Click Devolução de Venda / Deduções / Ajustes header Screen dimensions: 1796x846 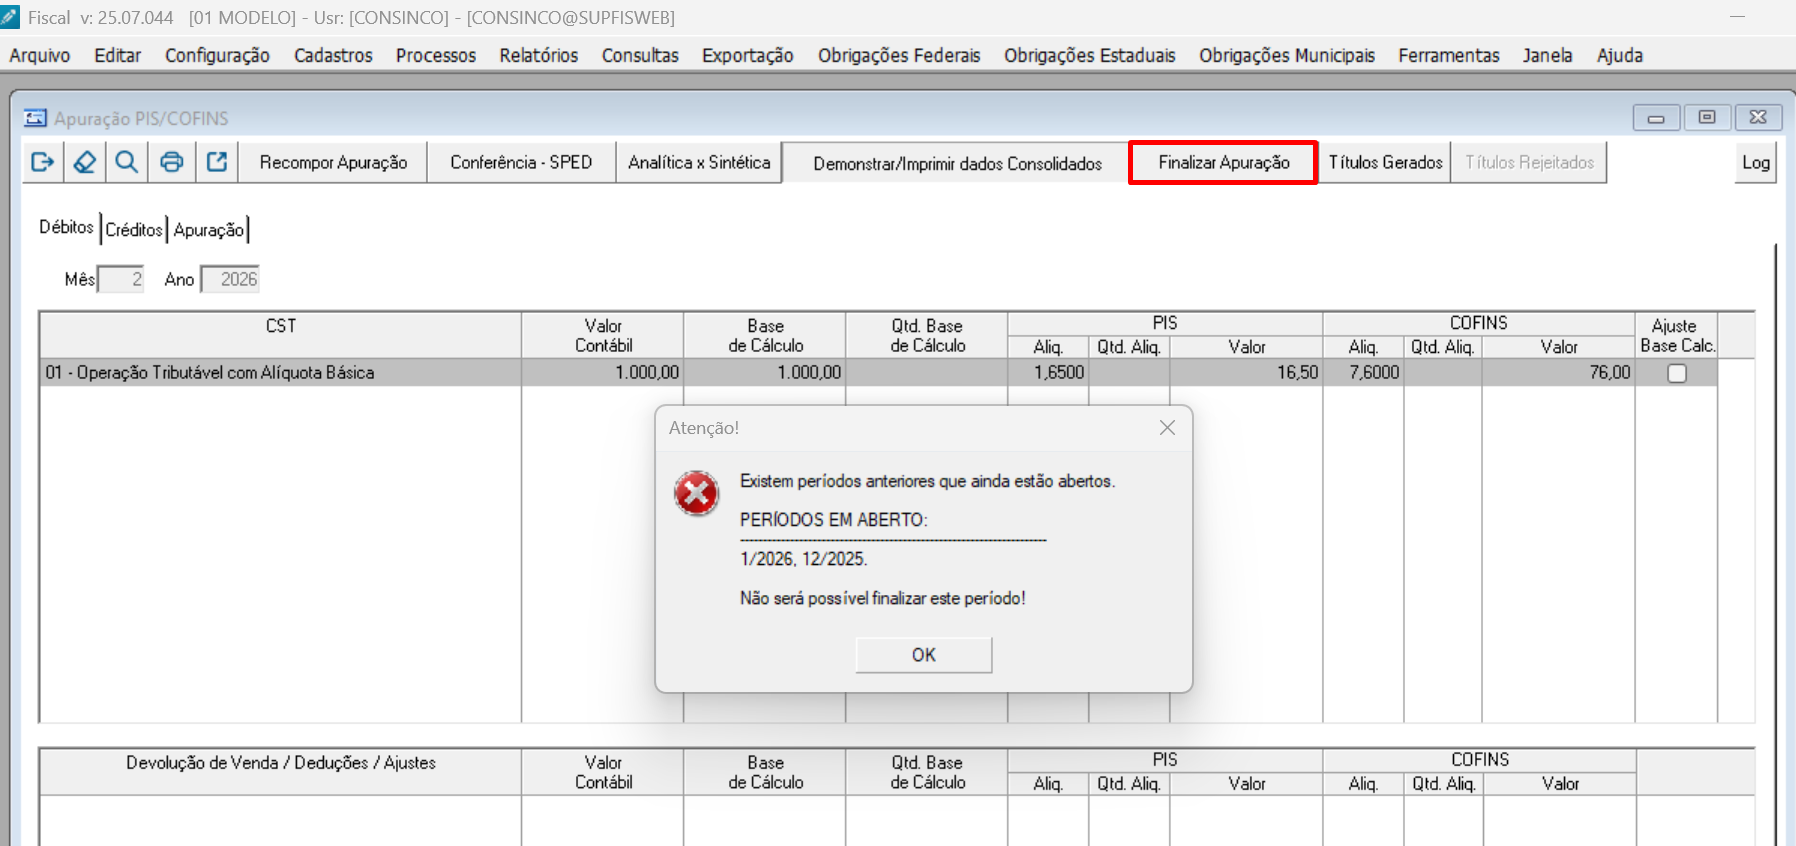coord(281,771)
